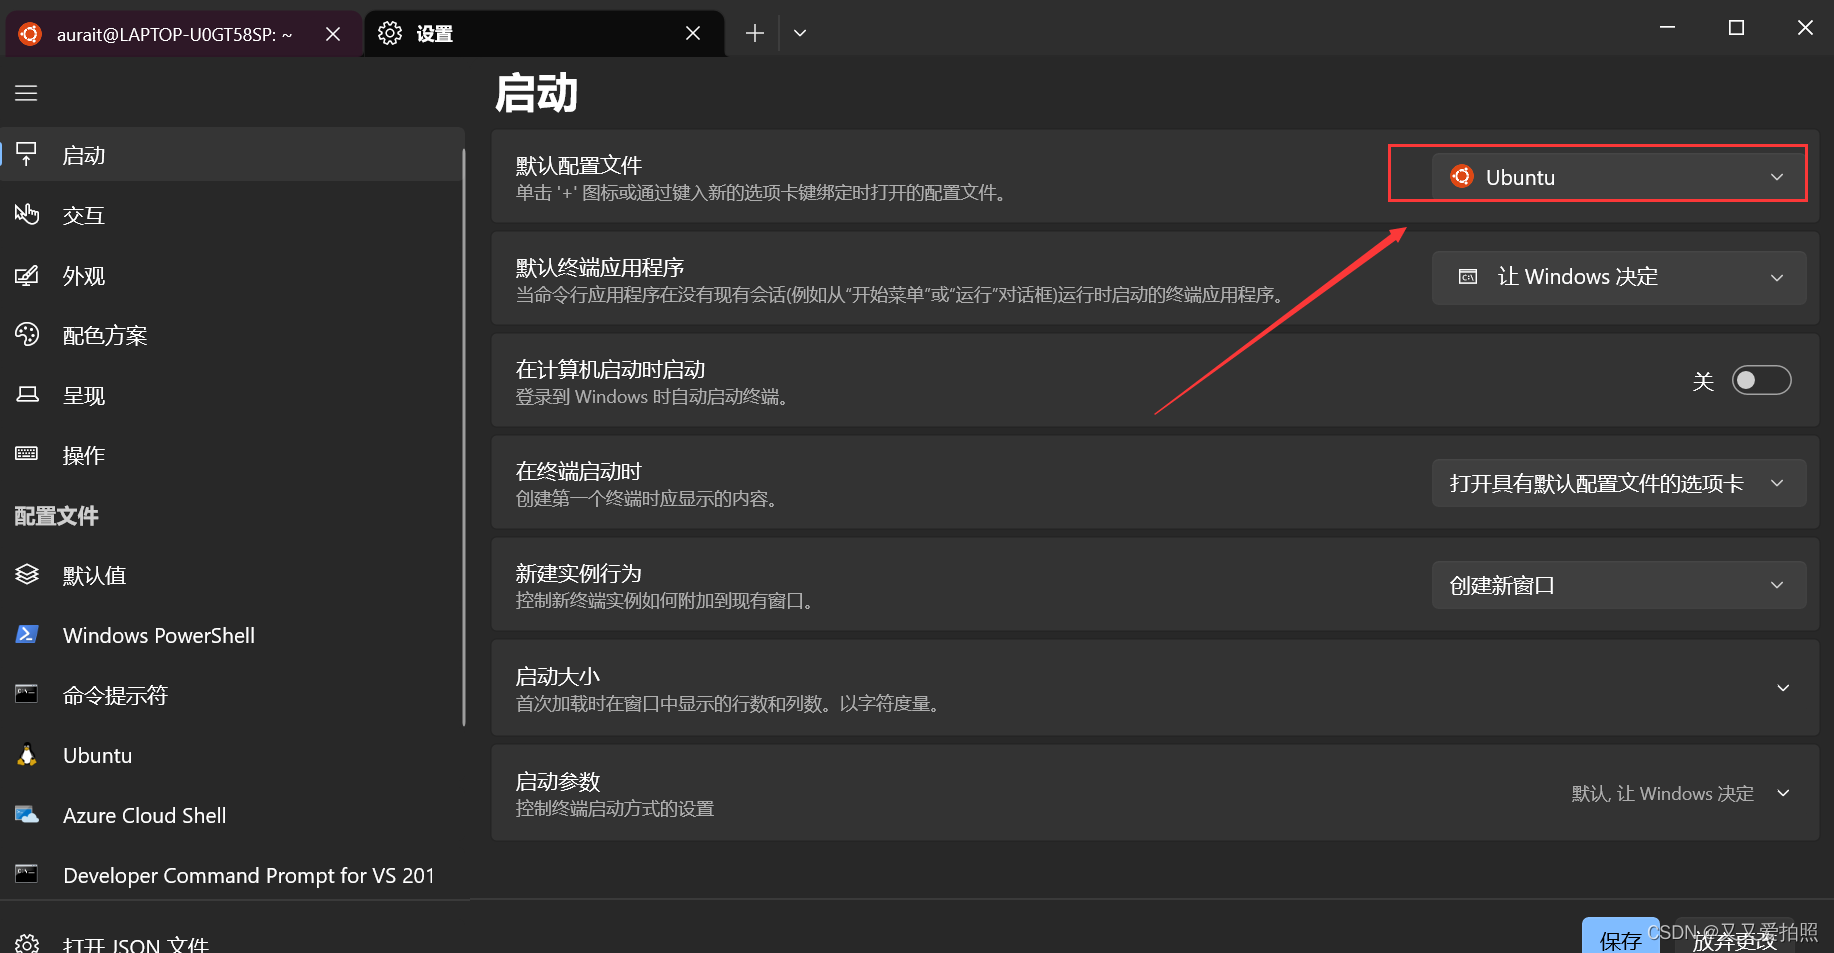The width and height of the screenshot is (1834, 953).
Task: Close the 设置 tab
Action: [x=693, y=34]
